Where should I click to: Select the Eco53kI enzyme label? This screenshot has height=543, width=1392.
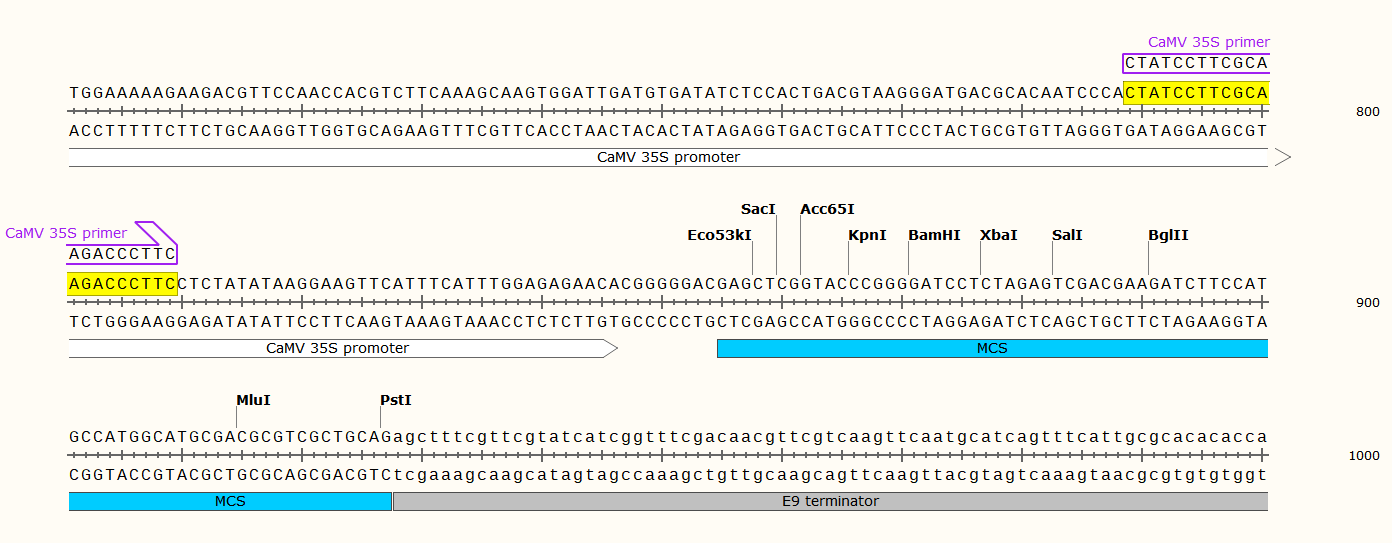[719, 235]
